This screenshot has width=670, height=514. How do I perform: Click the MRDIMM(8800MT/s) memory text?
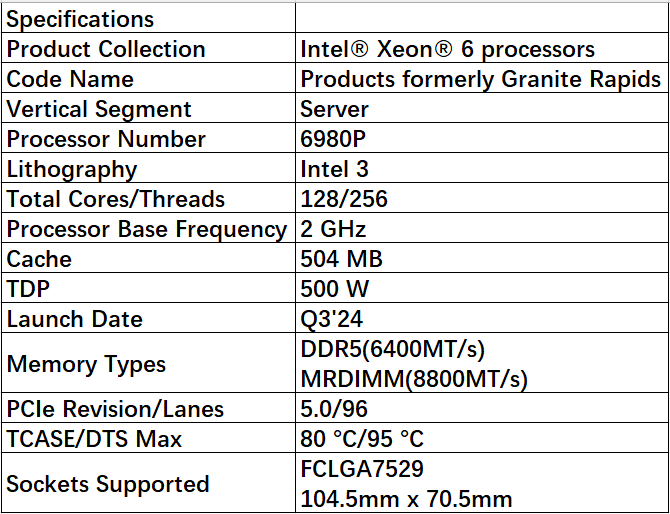tap(414, 380)
